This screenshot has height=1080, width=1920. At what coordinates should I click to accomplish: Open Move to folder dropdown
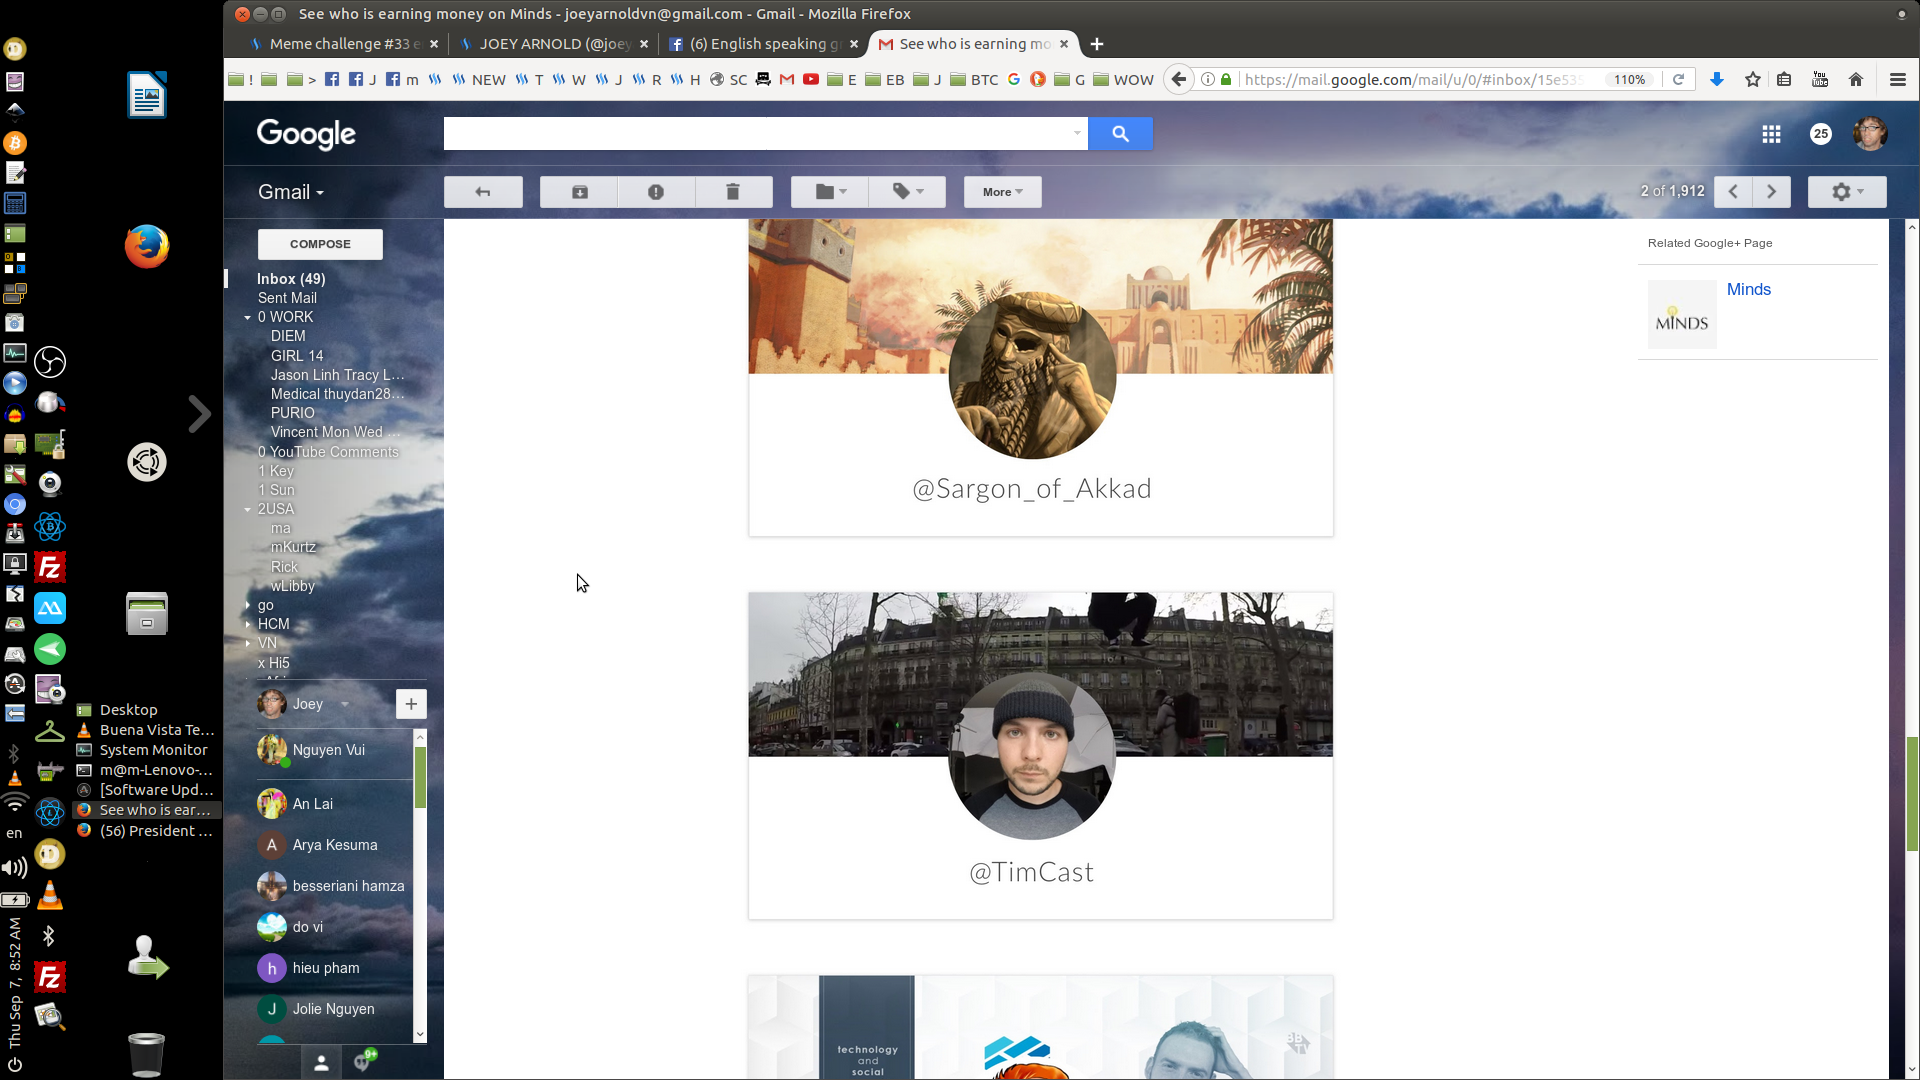pyautogui.click(x=830, y=192)
